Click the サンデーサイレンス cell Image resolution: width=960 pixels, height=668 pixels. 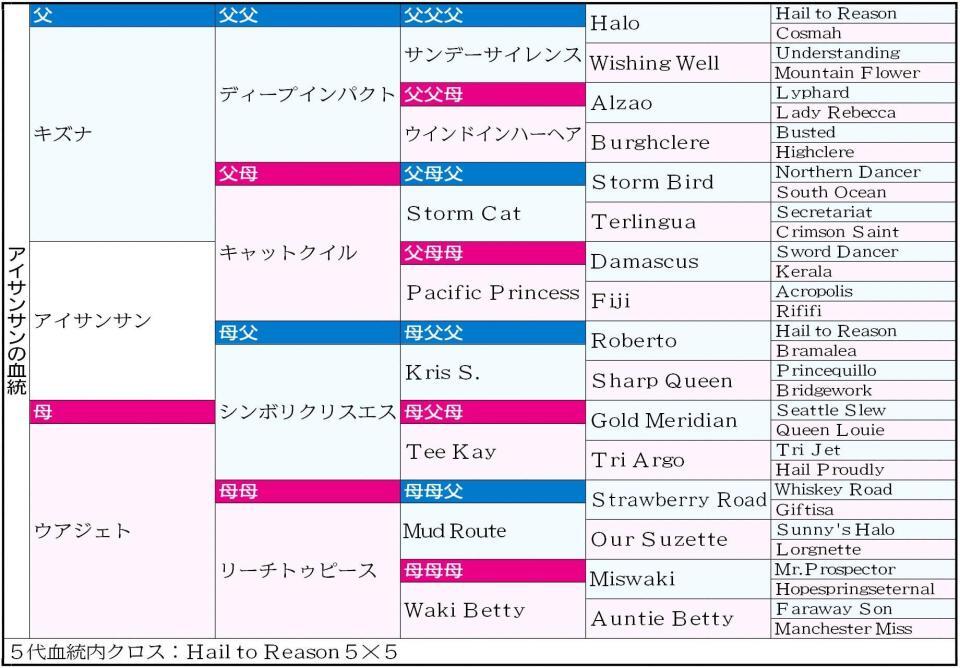point(493,54)
